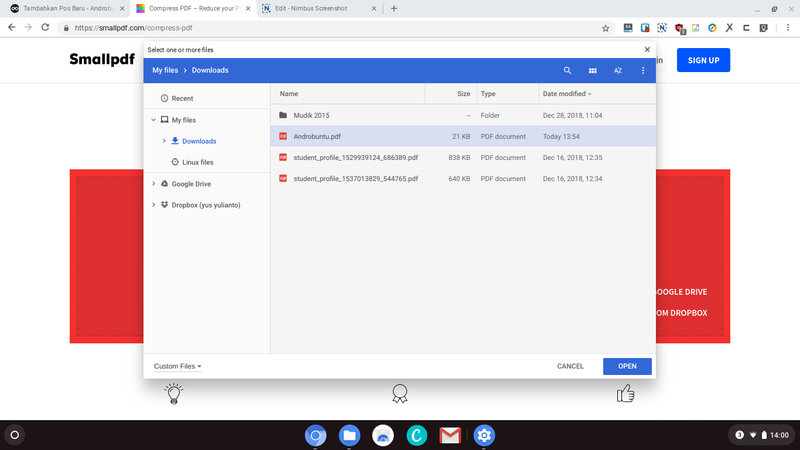Select Recent in the sidebar
Image resolution: width=800 pixels, height=450 pixels.
(x=182, y=98)
